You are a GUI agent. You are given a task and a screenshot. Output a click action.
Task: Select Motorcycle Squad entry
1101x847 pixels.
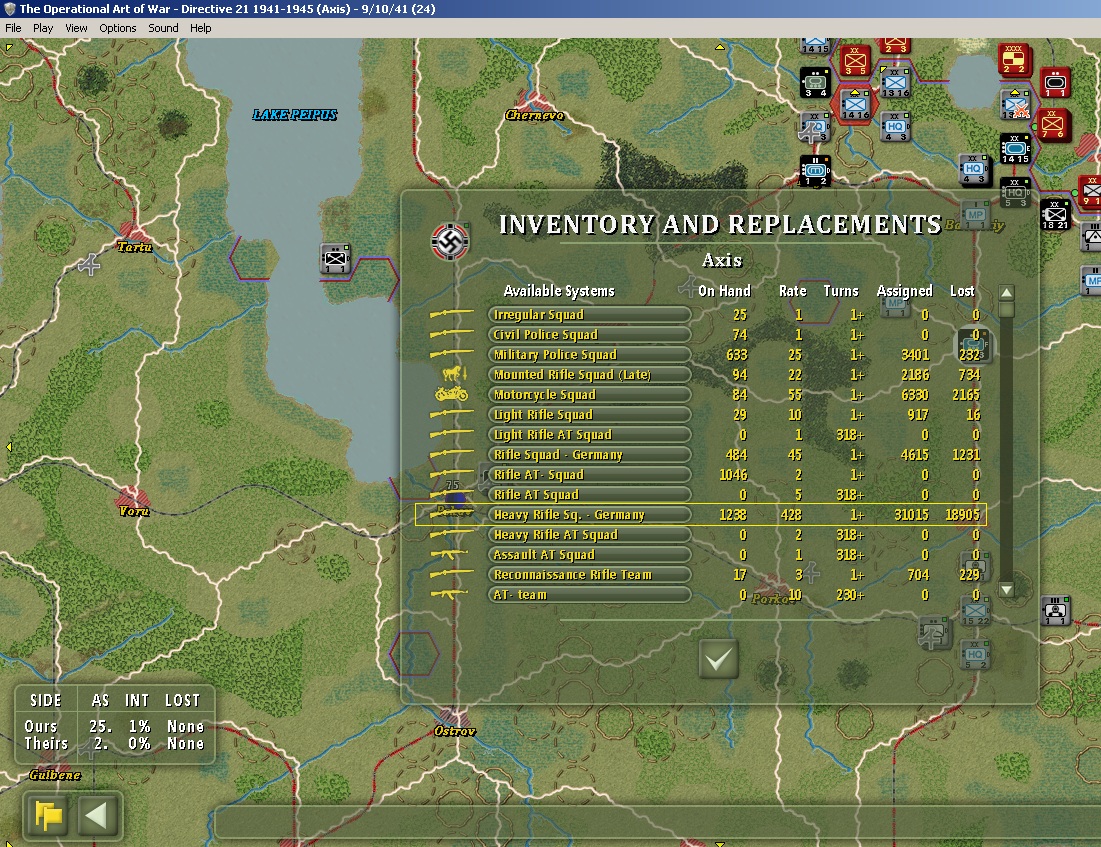pyautogui.click(x=589, y=395)
